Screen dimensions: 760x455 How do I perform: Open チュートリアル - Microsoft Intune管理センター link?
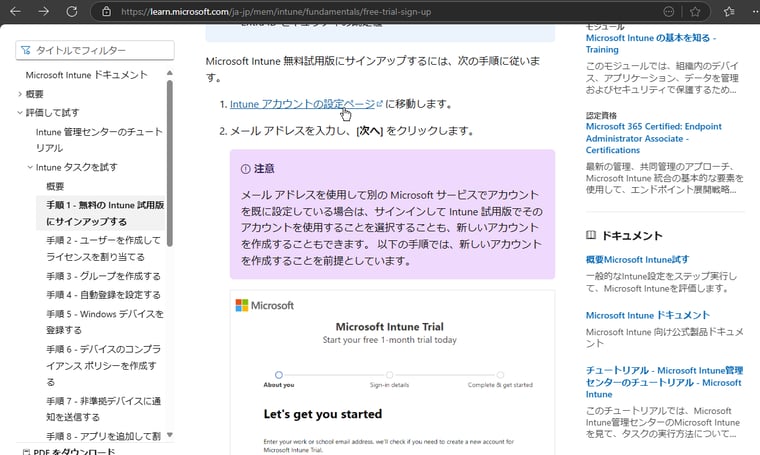664,382
